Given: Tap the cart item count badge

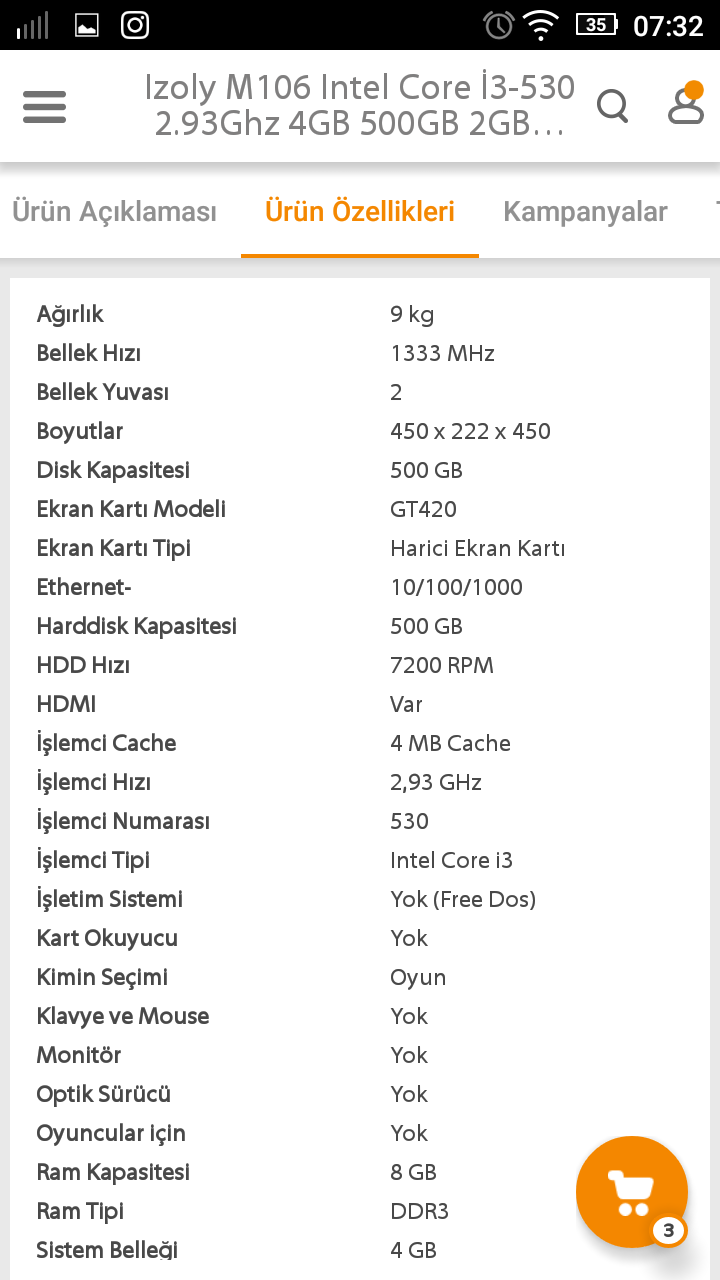Looking at the screenshot, I should [669, 1230].
